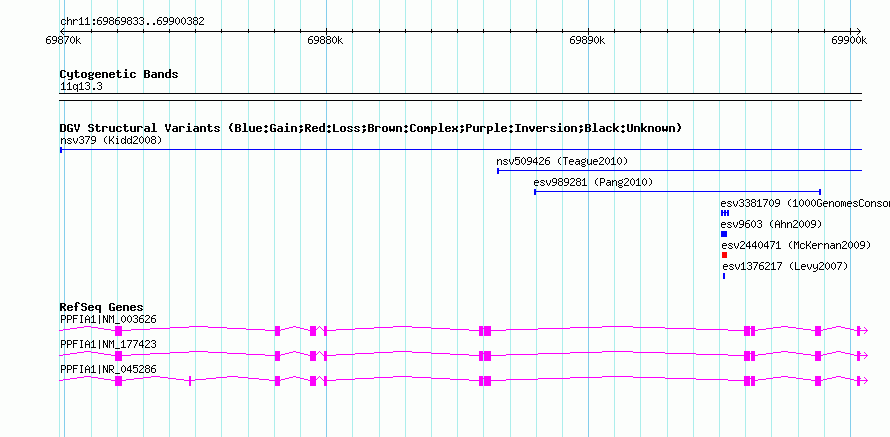The image size is (890, 437).
Task: Open the PPFIA1|NR_045286 gene label
Action: coord(108,369)
